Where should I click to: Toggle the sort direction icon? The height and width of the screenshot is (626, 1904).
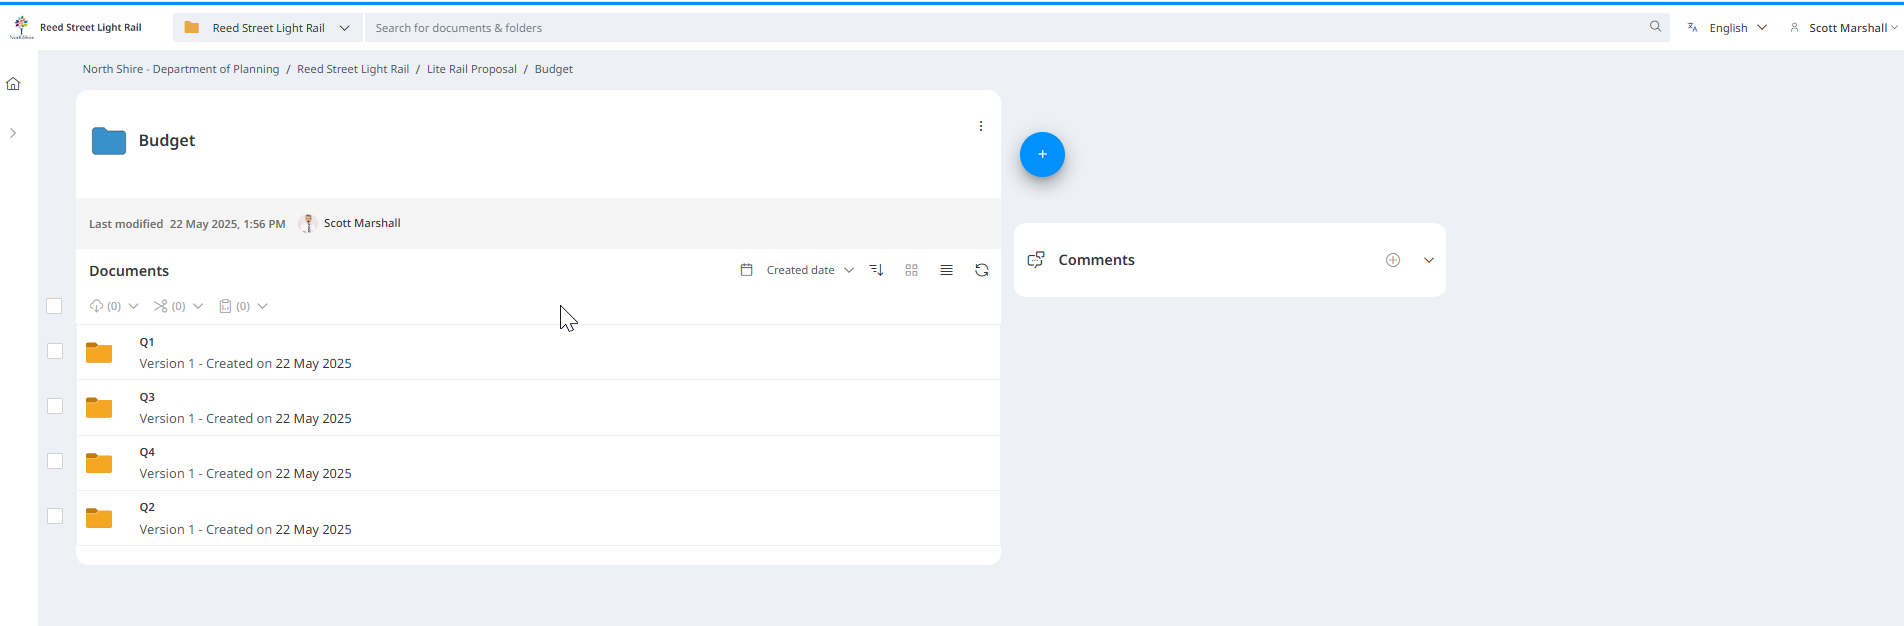coord(877,270)
